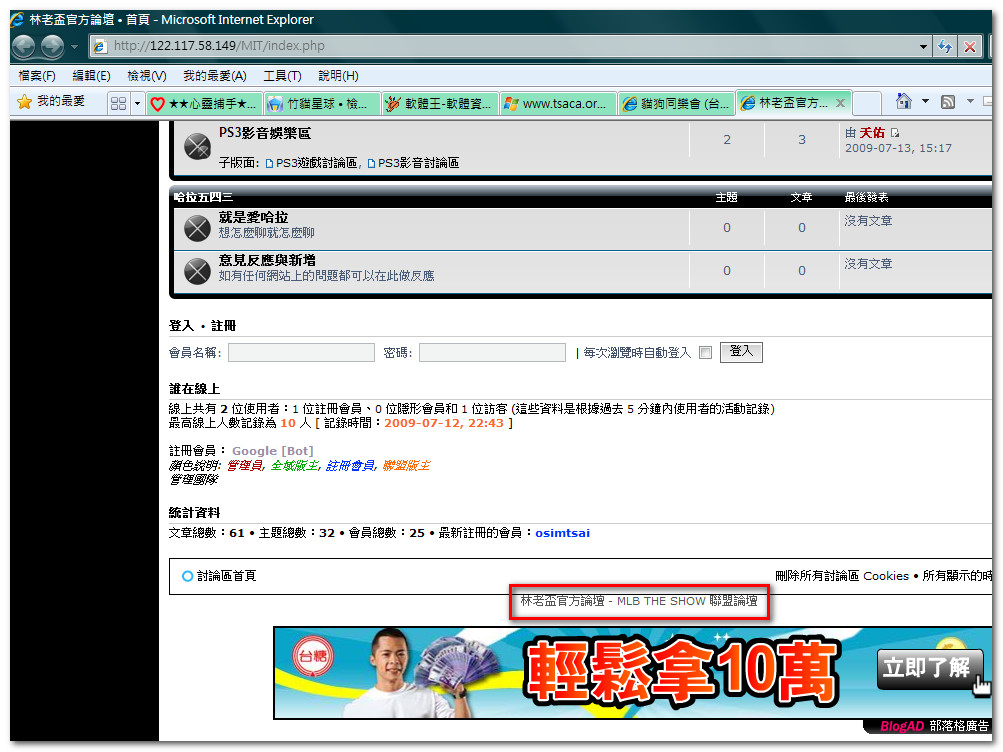The image size is (1003, 752).
Task: Click the browser Forward arrow button
Action: click(52, 46)
